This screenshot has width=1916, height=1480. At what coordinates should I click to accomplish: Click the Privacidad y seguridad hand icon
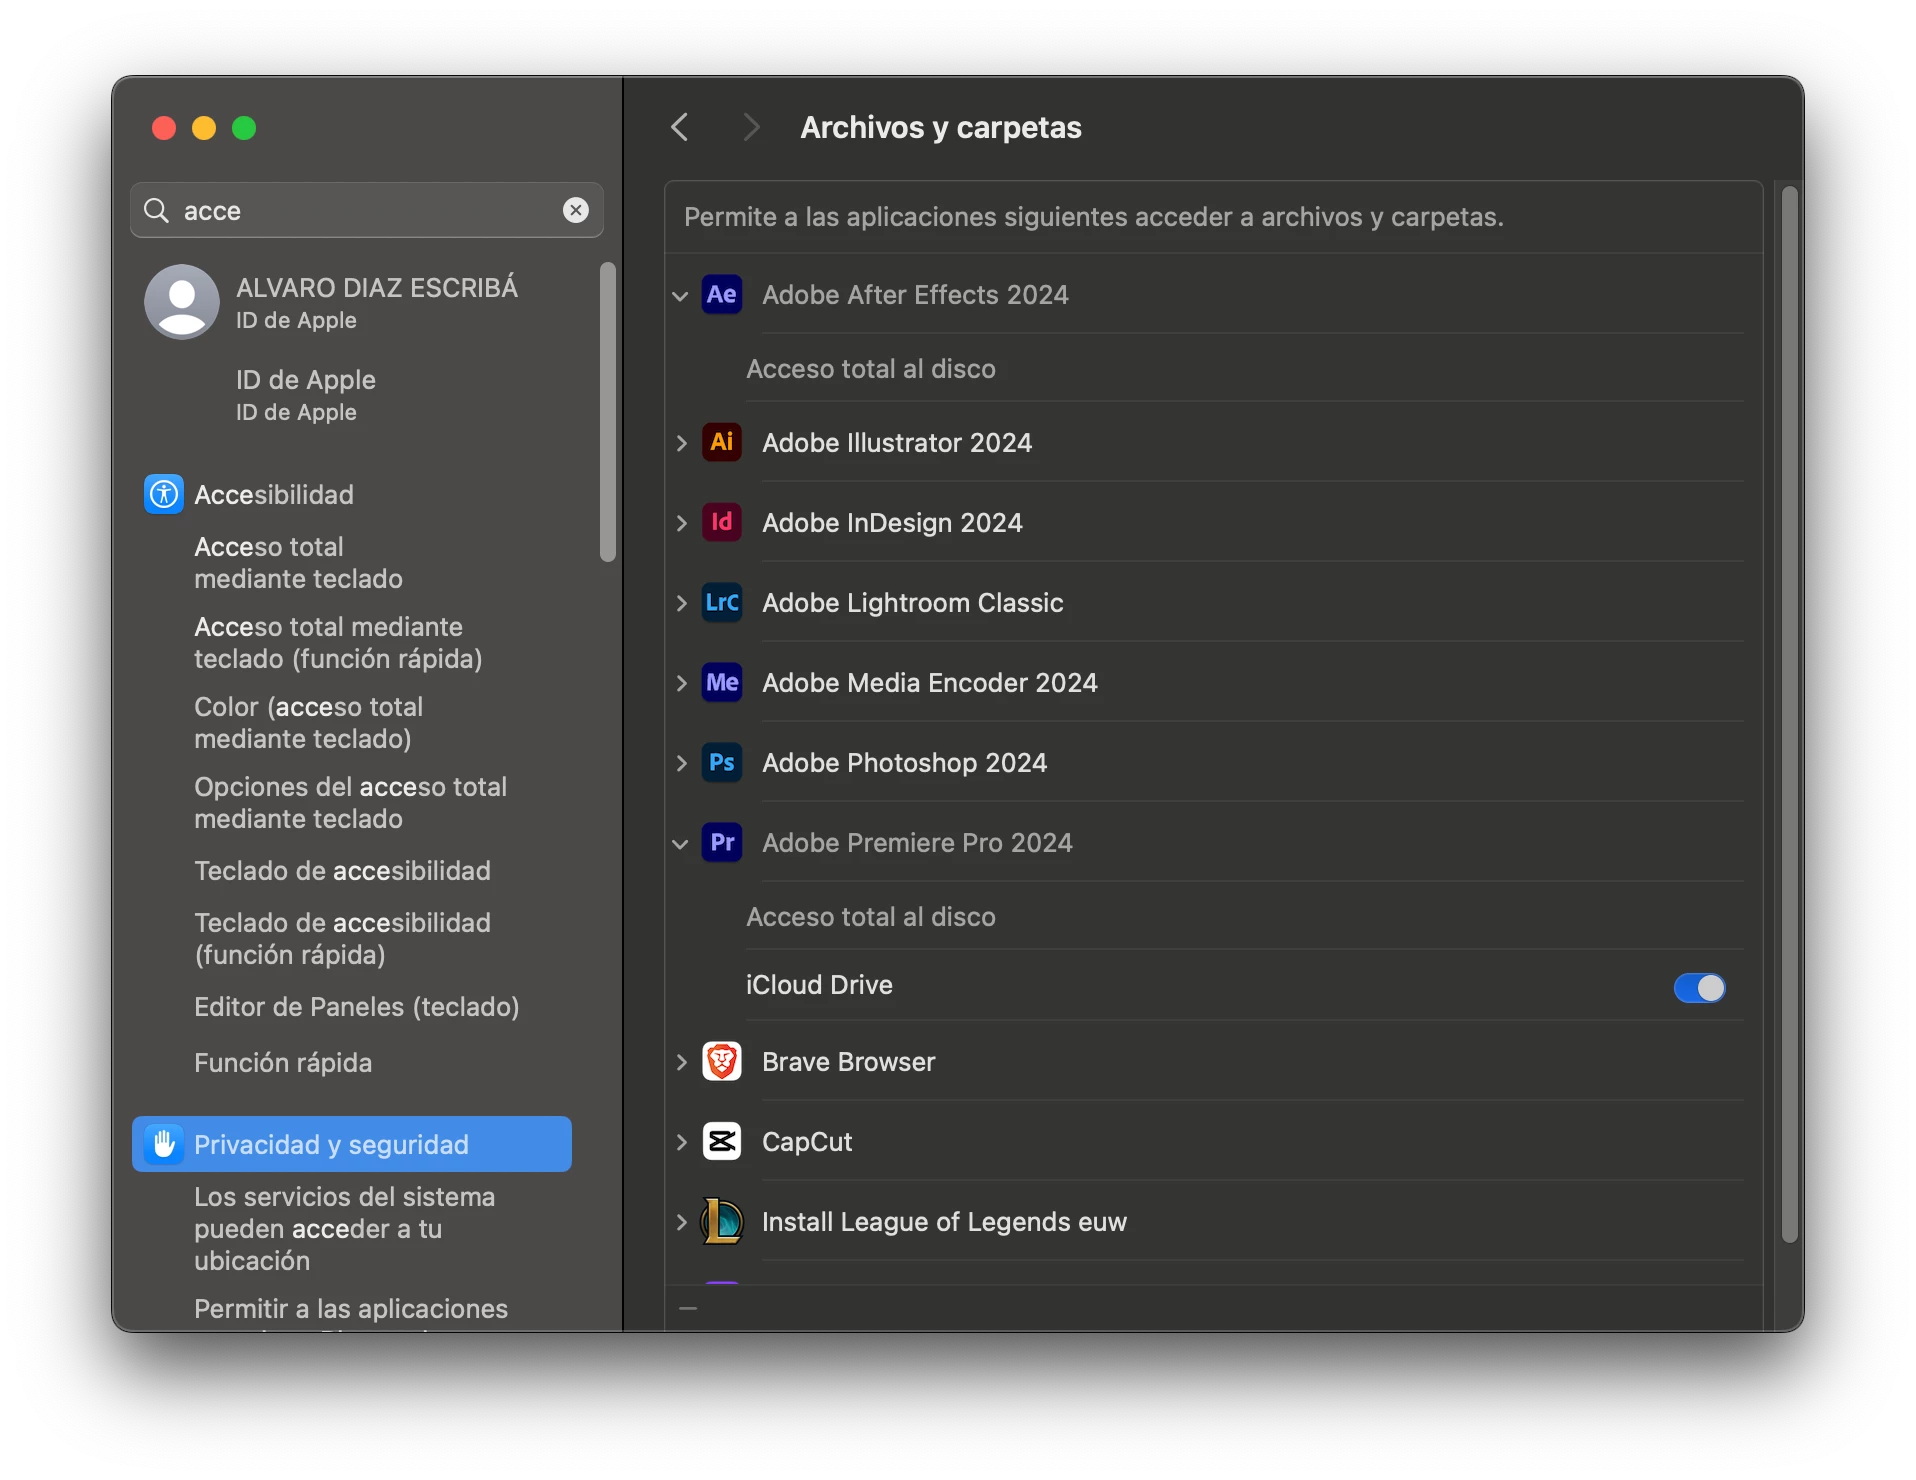(164, 1144)
